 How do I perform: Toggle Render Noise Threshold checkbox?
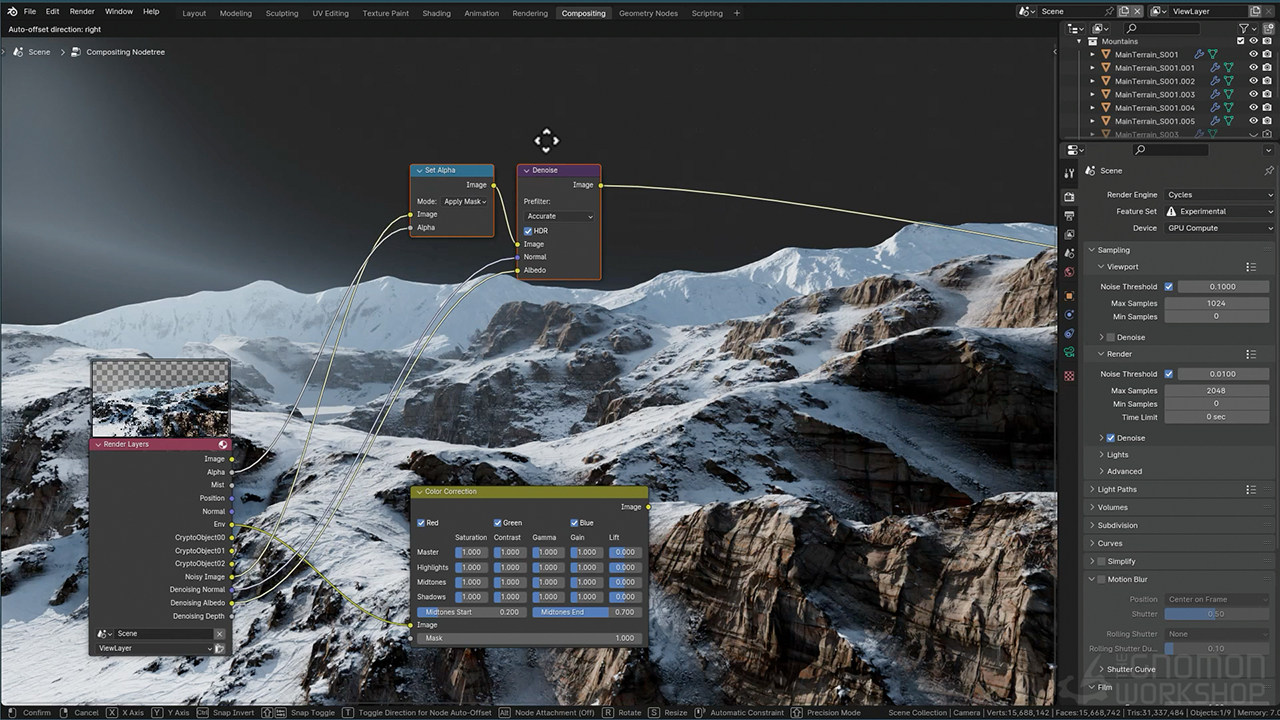click(x=1168, y=374)
